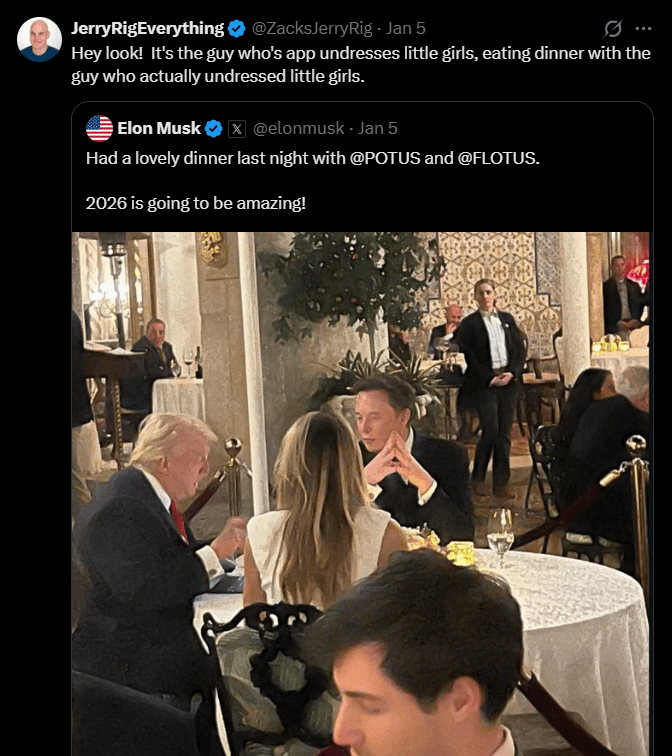Click JerryRigEverything's blue verified badge
Screen dimensions: 672x756
pos(237,28)
